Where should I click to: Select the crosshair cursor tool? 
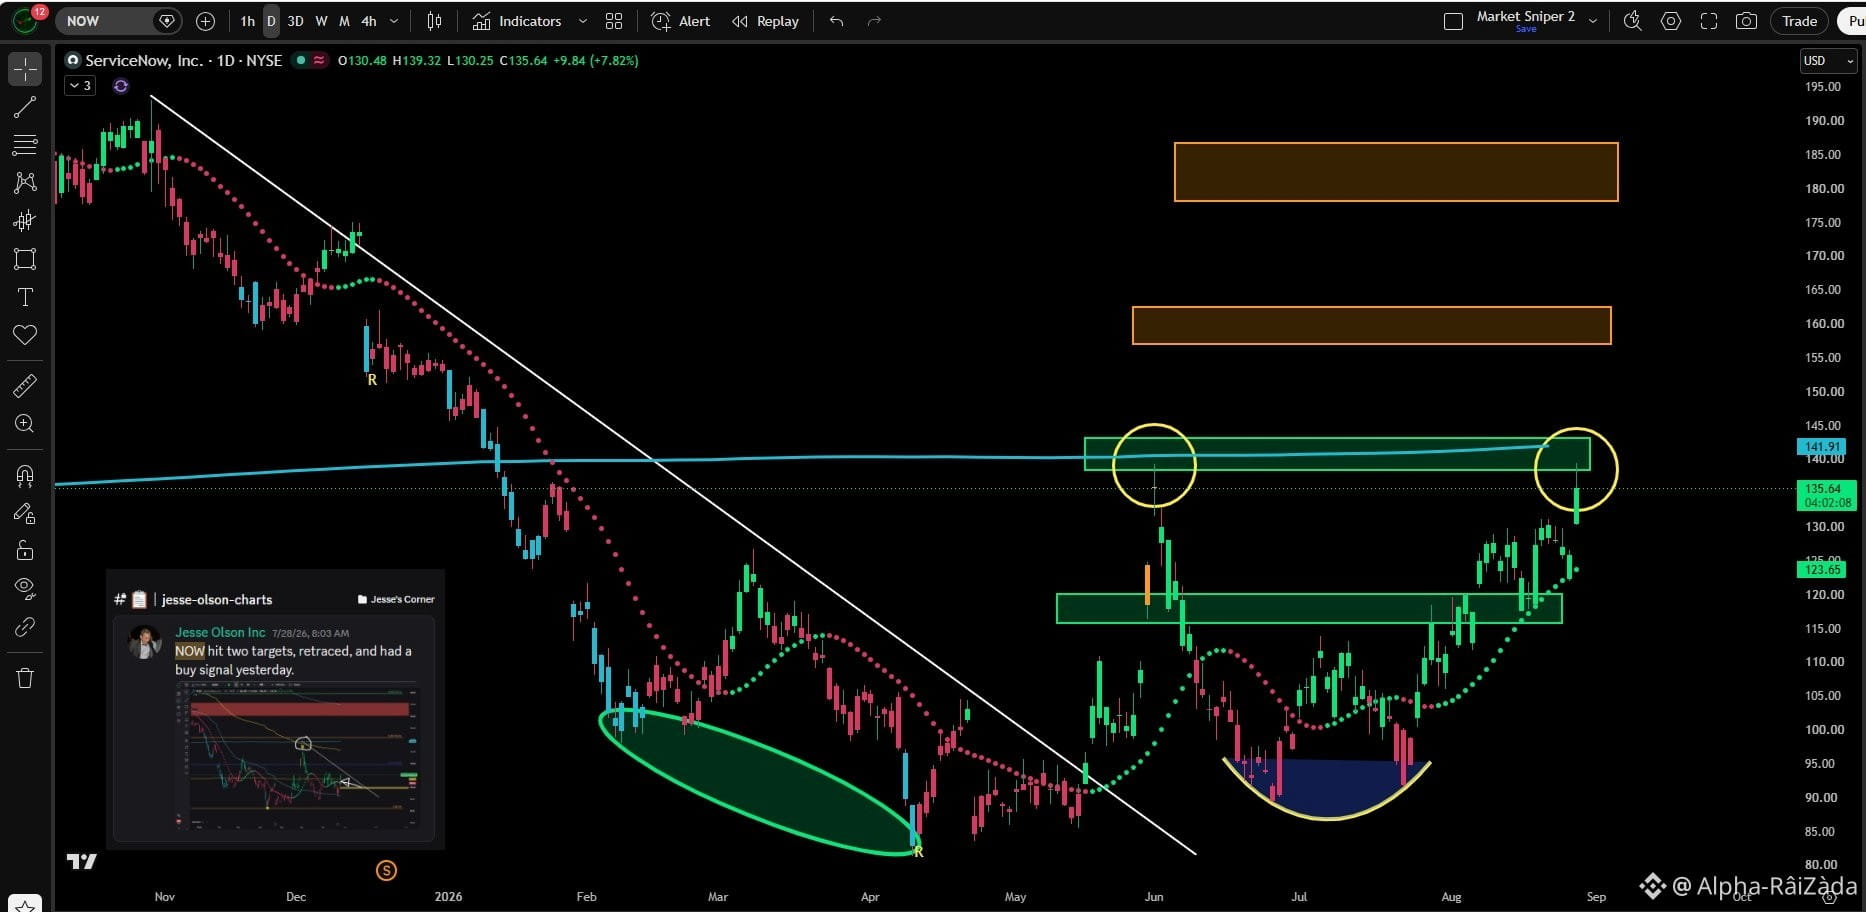(x=25, y=69)
